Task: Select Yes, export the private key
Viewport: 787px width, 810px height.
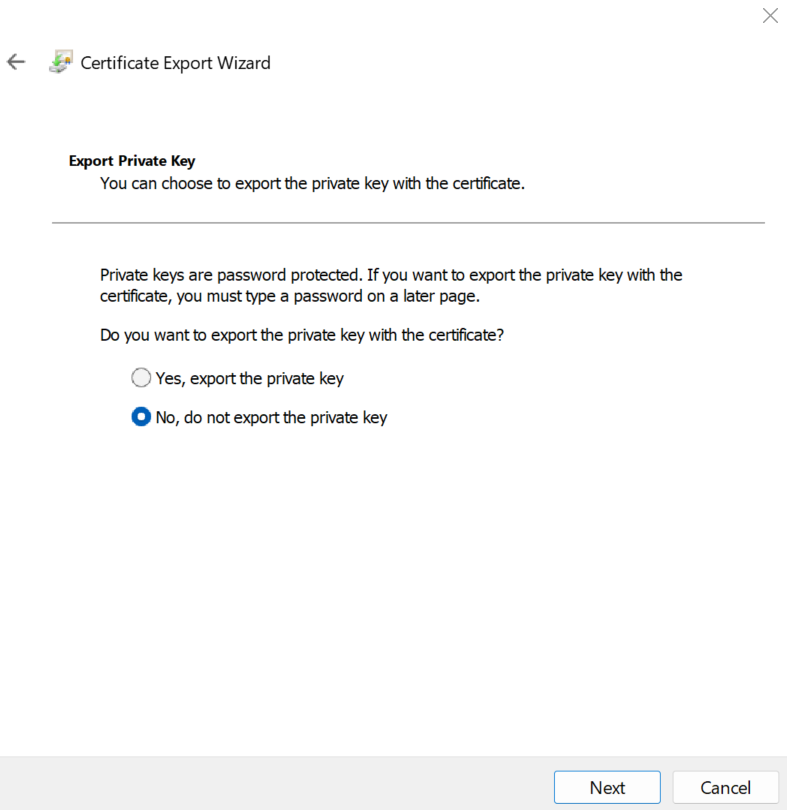Action: pos(237,378)
